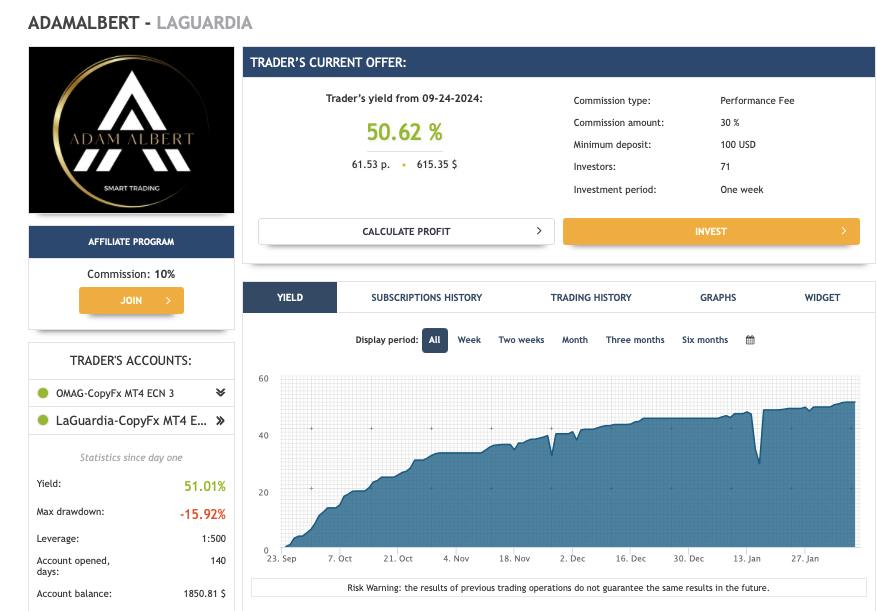Screen dimensions: 877x611
Task: Click the 61.53 p. points value
Action: 370,164
